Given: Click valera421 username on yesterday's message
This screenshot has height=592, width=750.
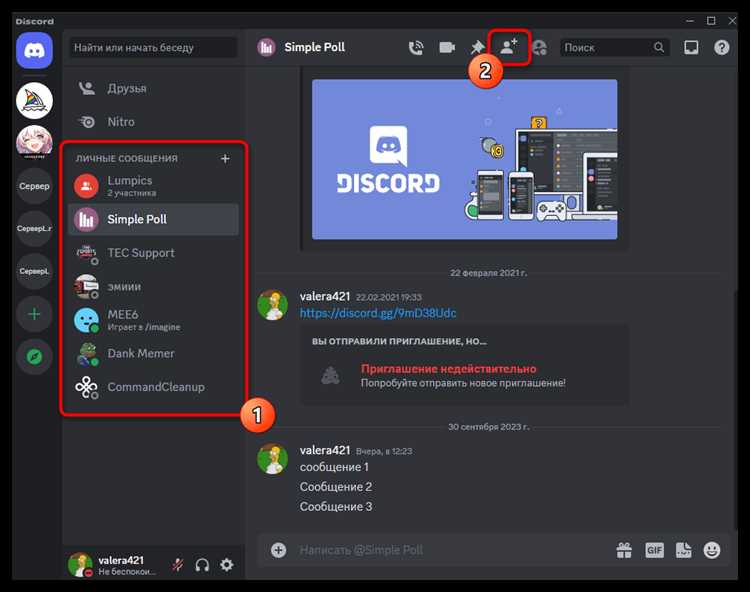Looking at the screenshot, I should click(325, 450).
